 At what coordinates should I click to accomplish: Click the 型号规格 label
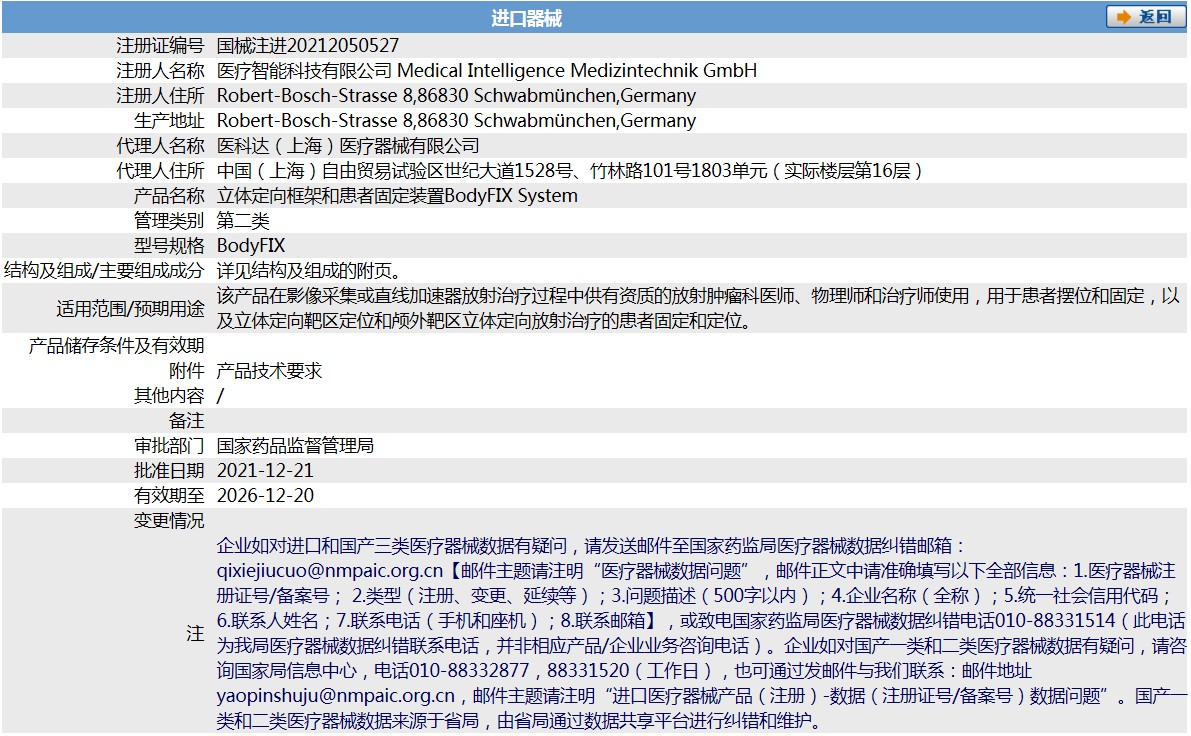(x=169, y=246)
